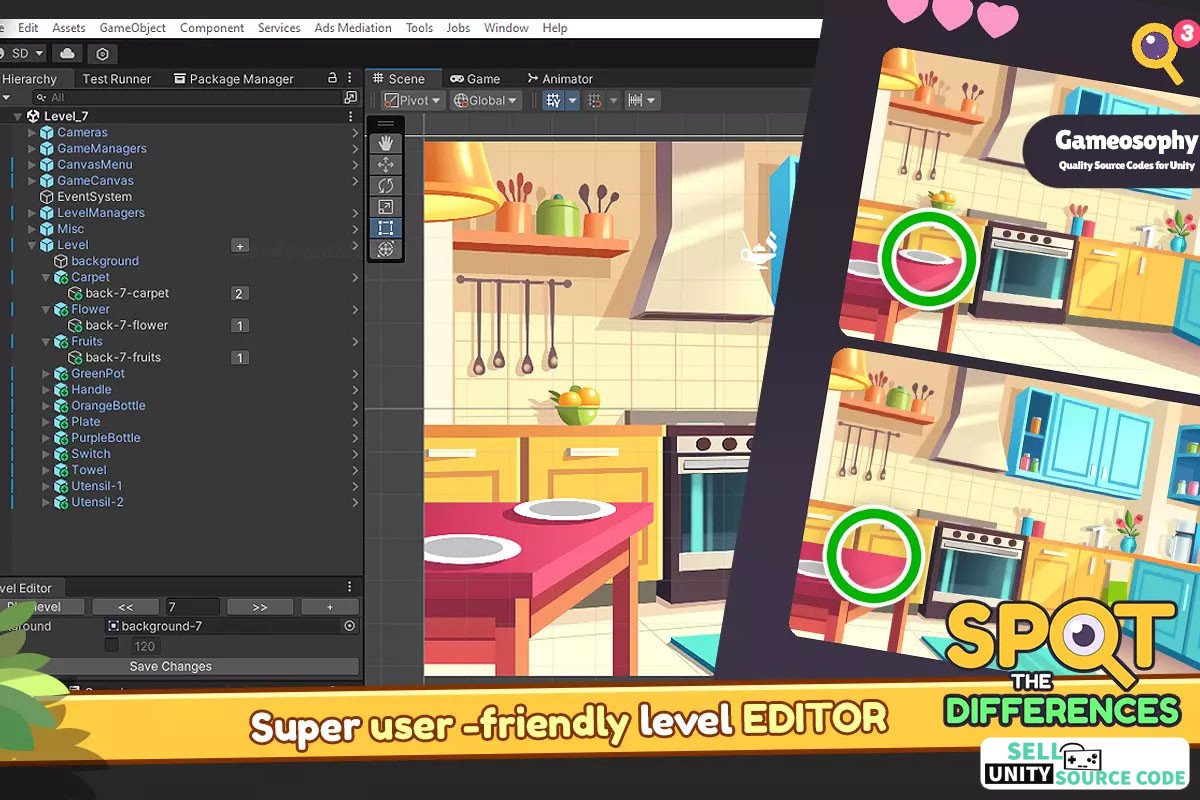Open the grid visibility options arrow

573,100
